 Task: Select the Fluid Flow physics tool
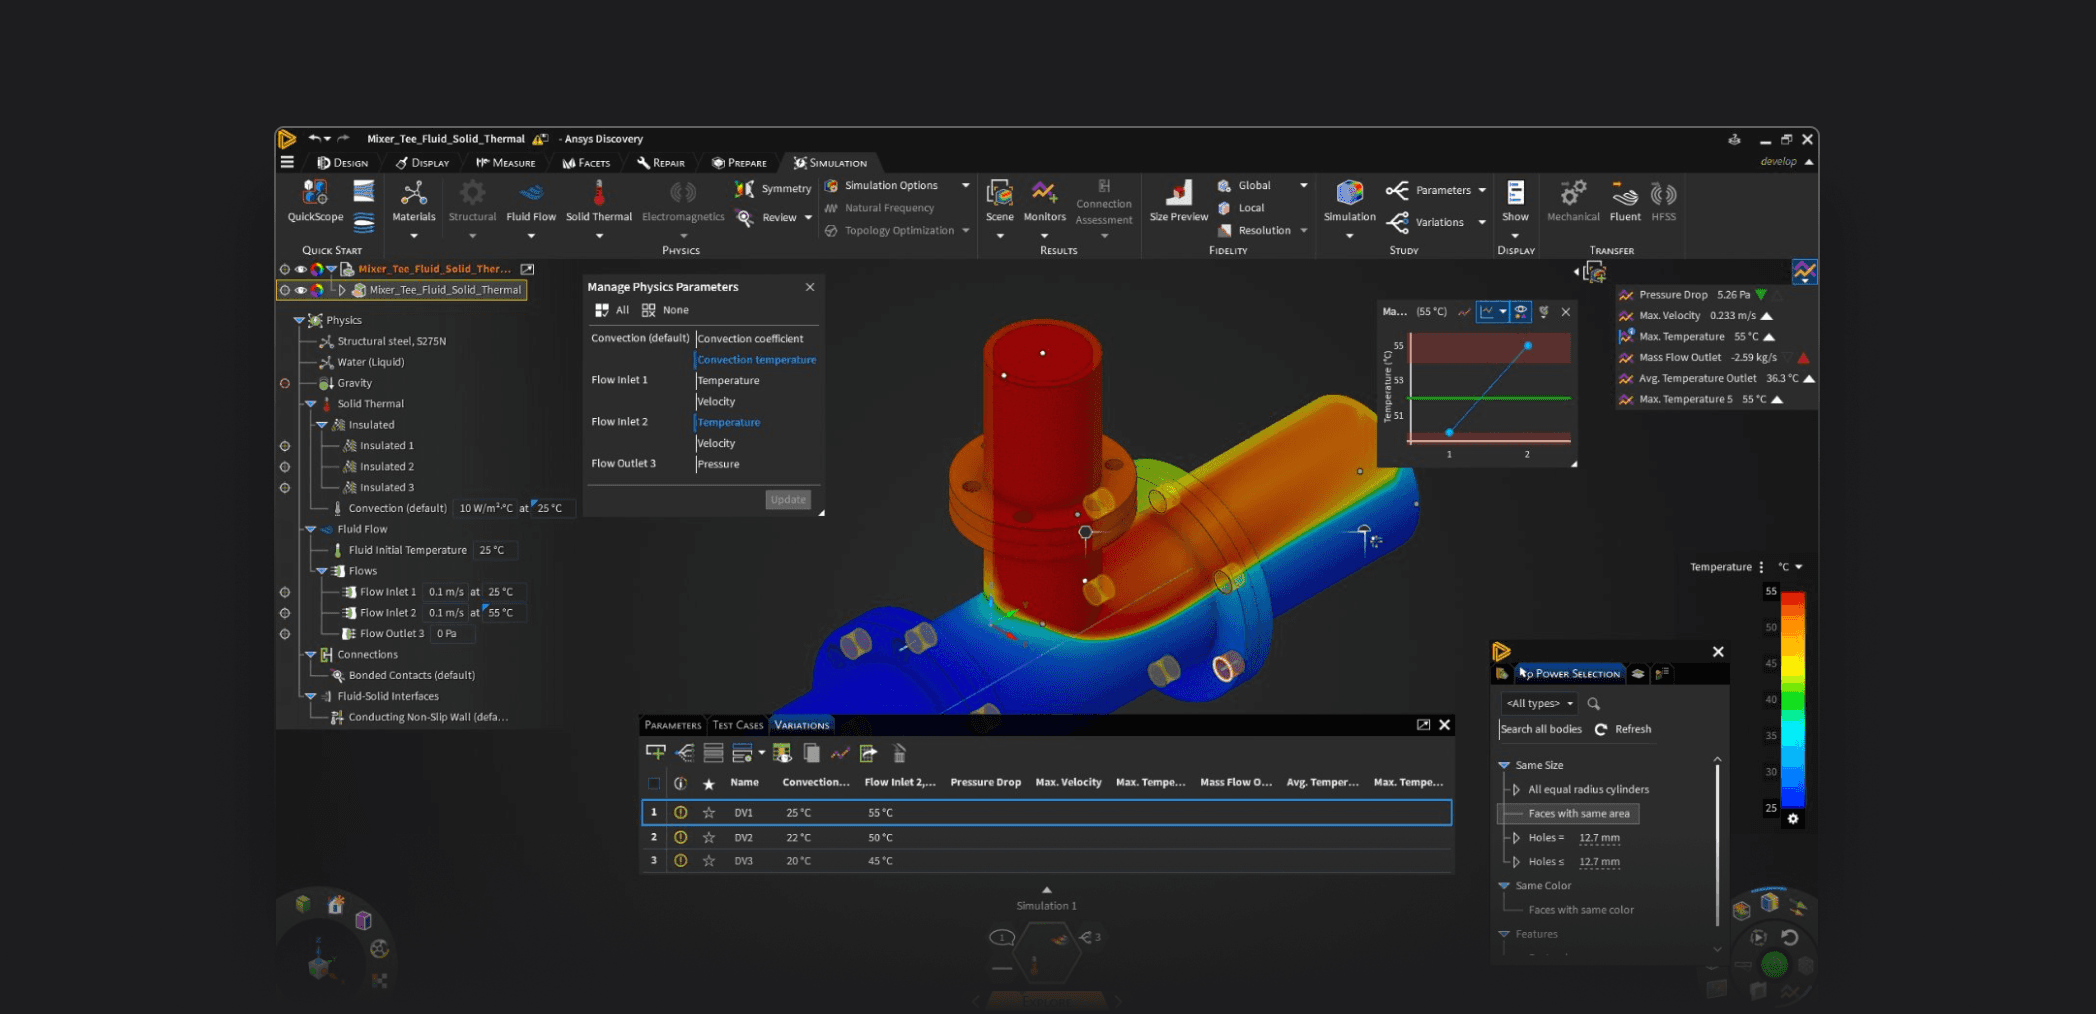click(531, 201)
